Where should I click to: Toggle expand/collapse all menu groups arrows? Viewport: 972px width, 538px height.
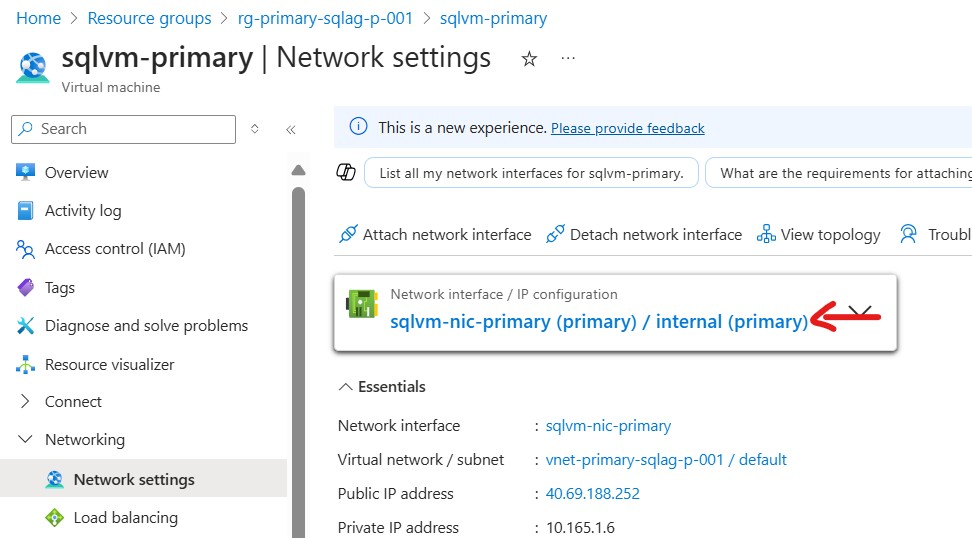255,129
